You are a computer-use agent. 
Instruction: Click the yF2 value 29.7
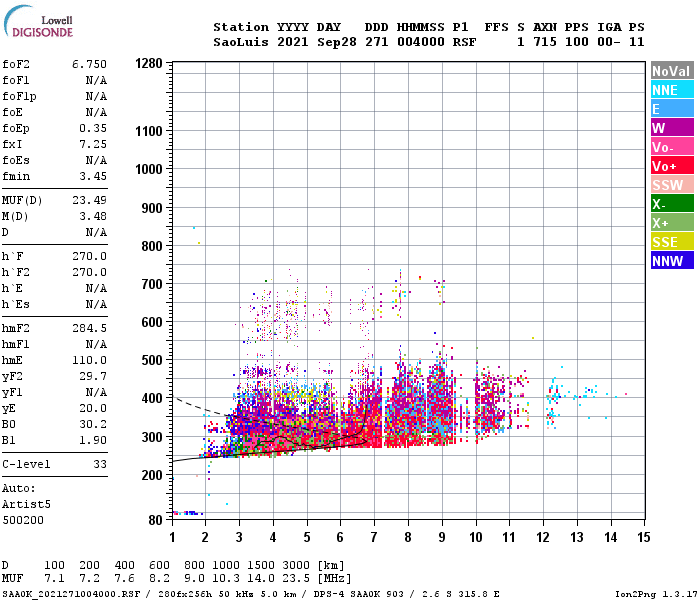point(93,376)
